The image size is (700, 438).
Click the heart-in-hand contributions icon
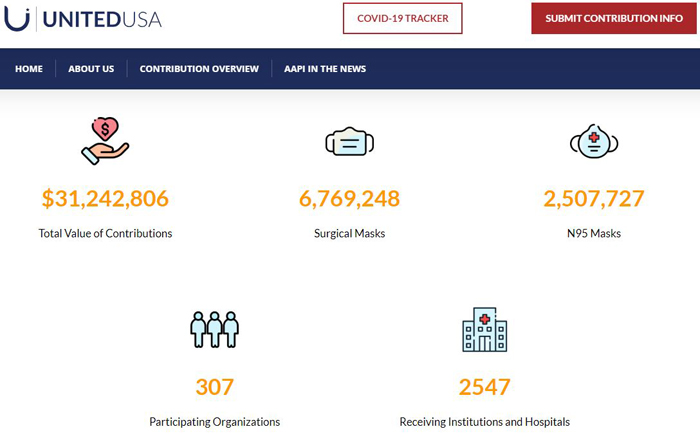click(x=105, y=141)
